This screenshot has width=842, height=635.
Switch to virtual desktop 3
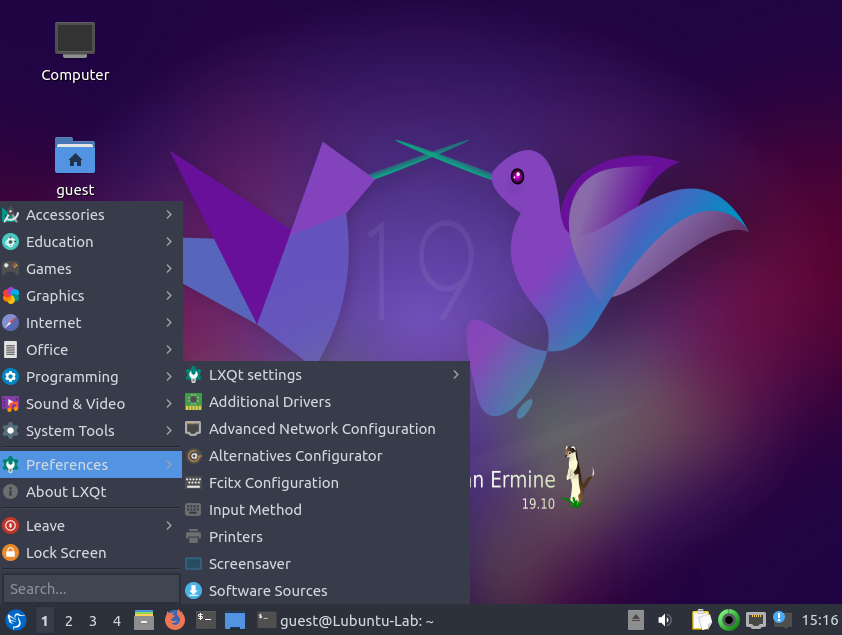pyautogui.click(x=93, y=621)
